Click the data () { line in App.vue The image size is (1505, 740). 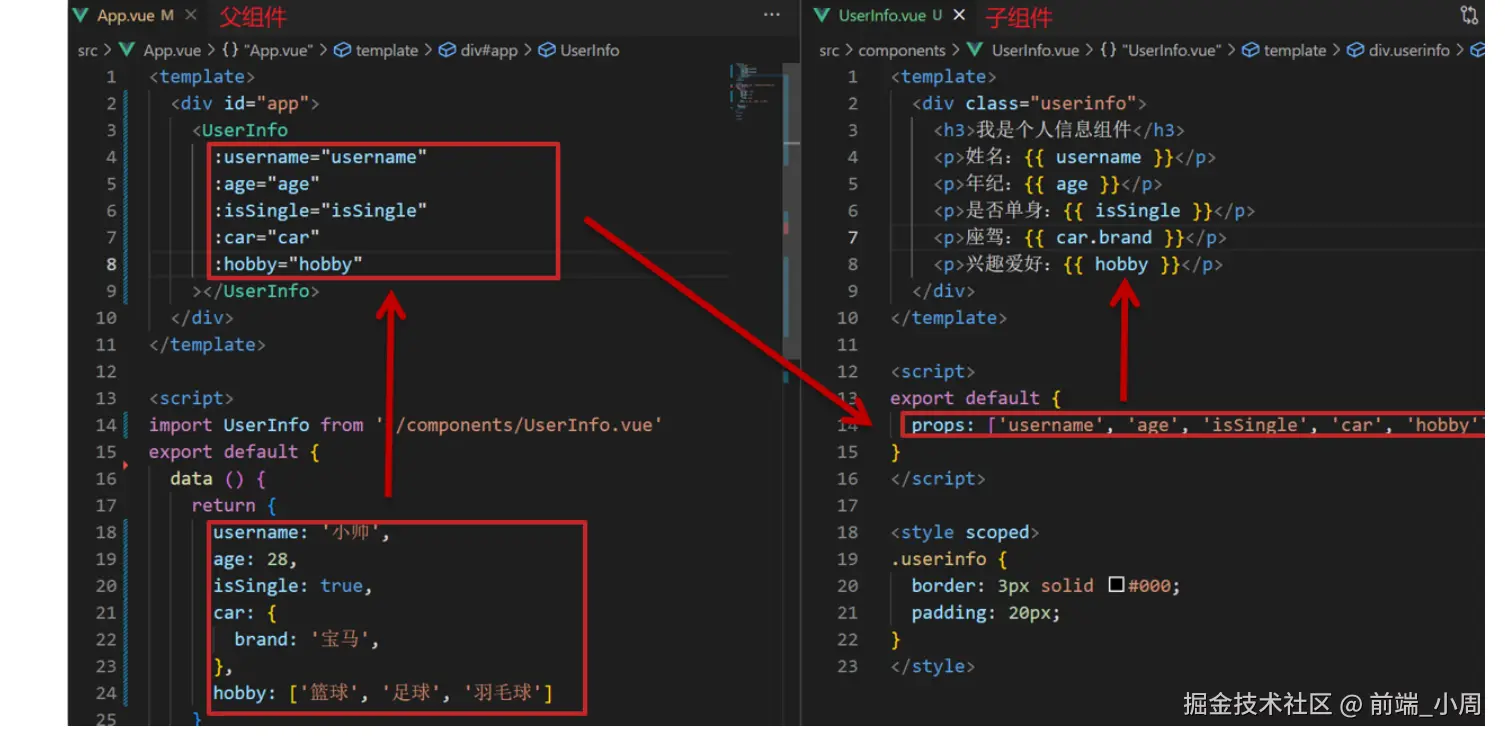point(218,478)
